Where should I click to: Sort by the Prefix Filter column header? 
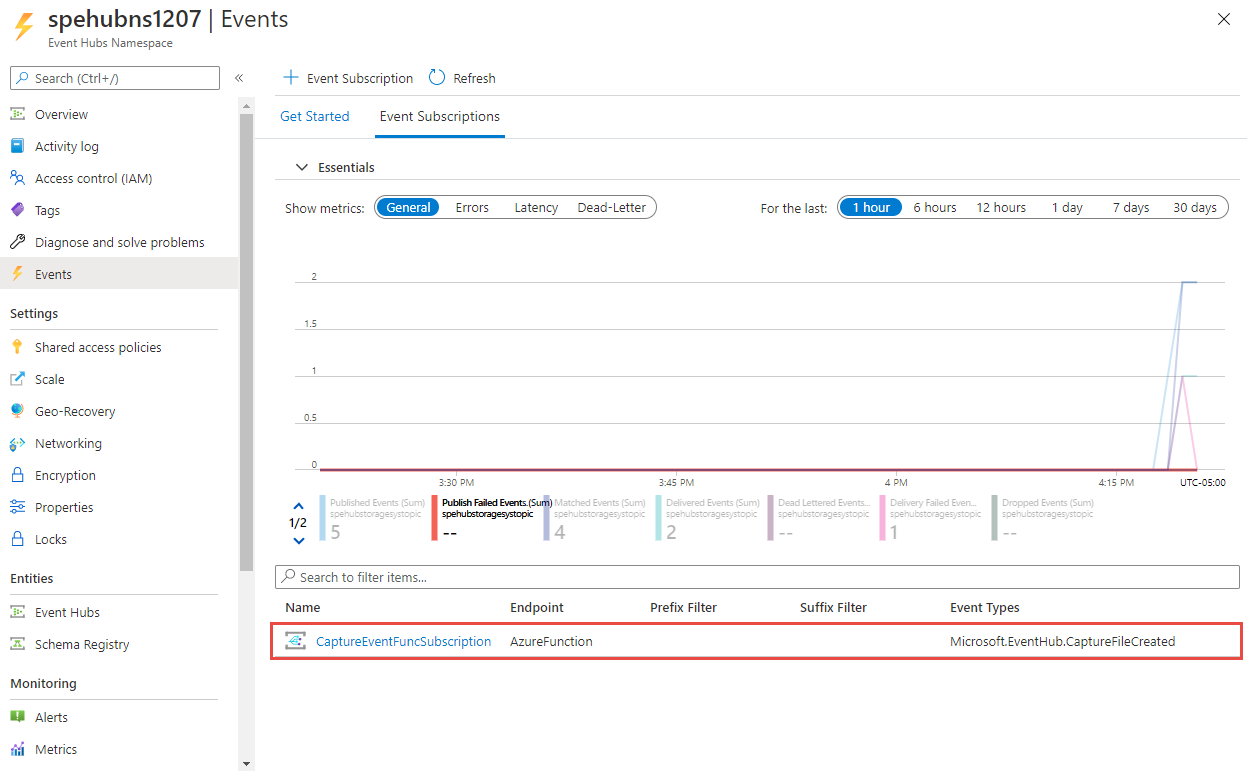683,607
